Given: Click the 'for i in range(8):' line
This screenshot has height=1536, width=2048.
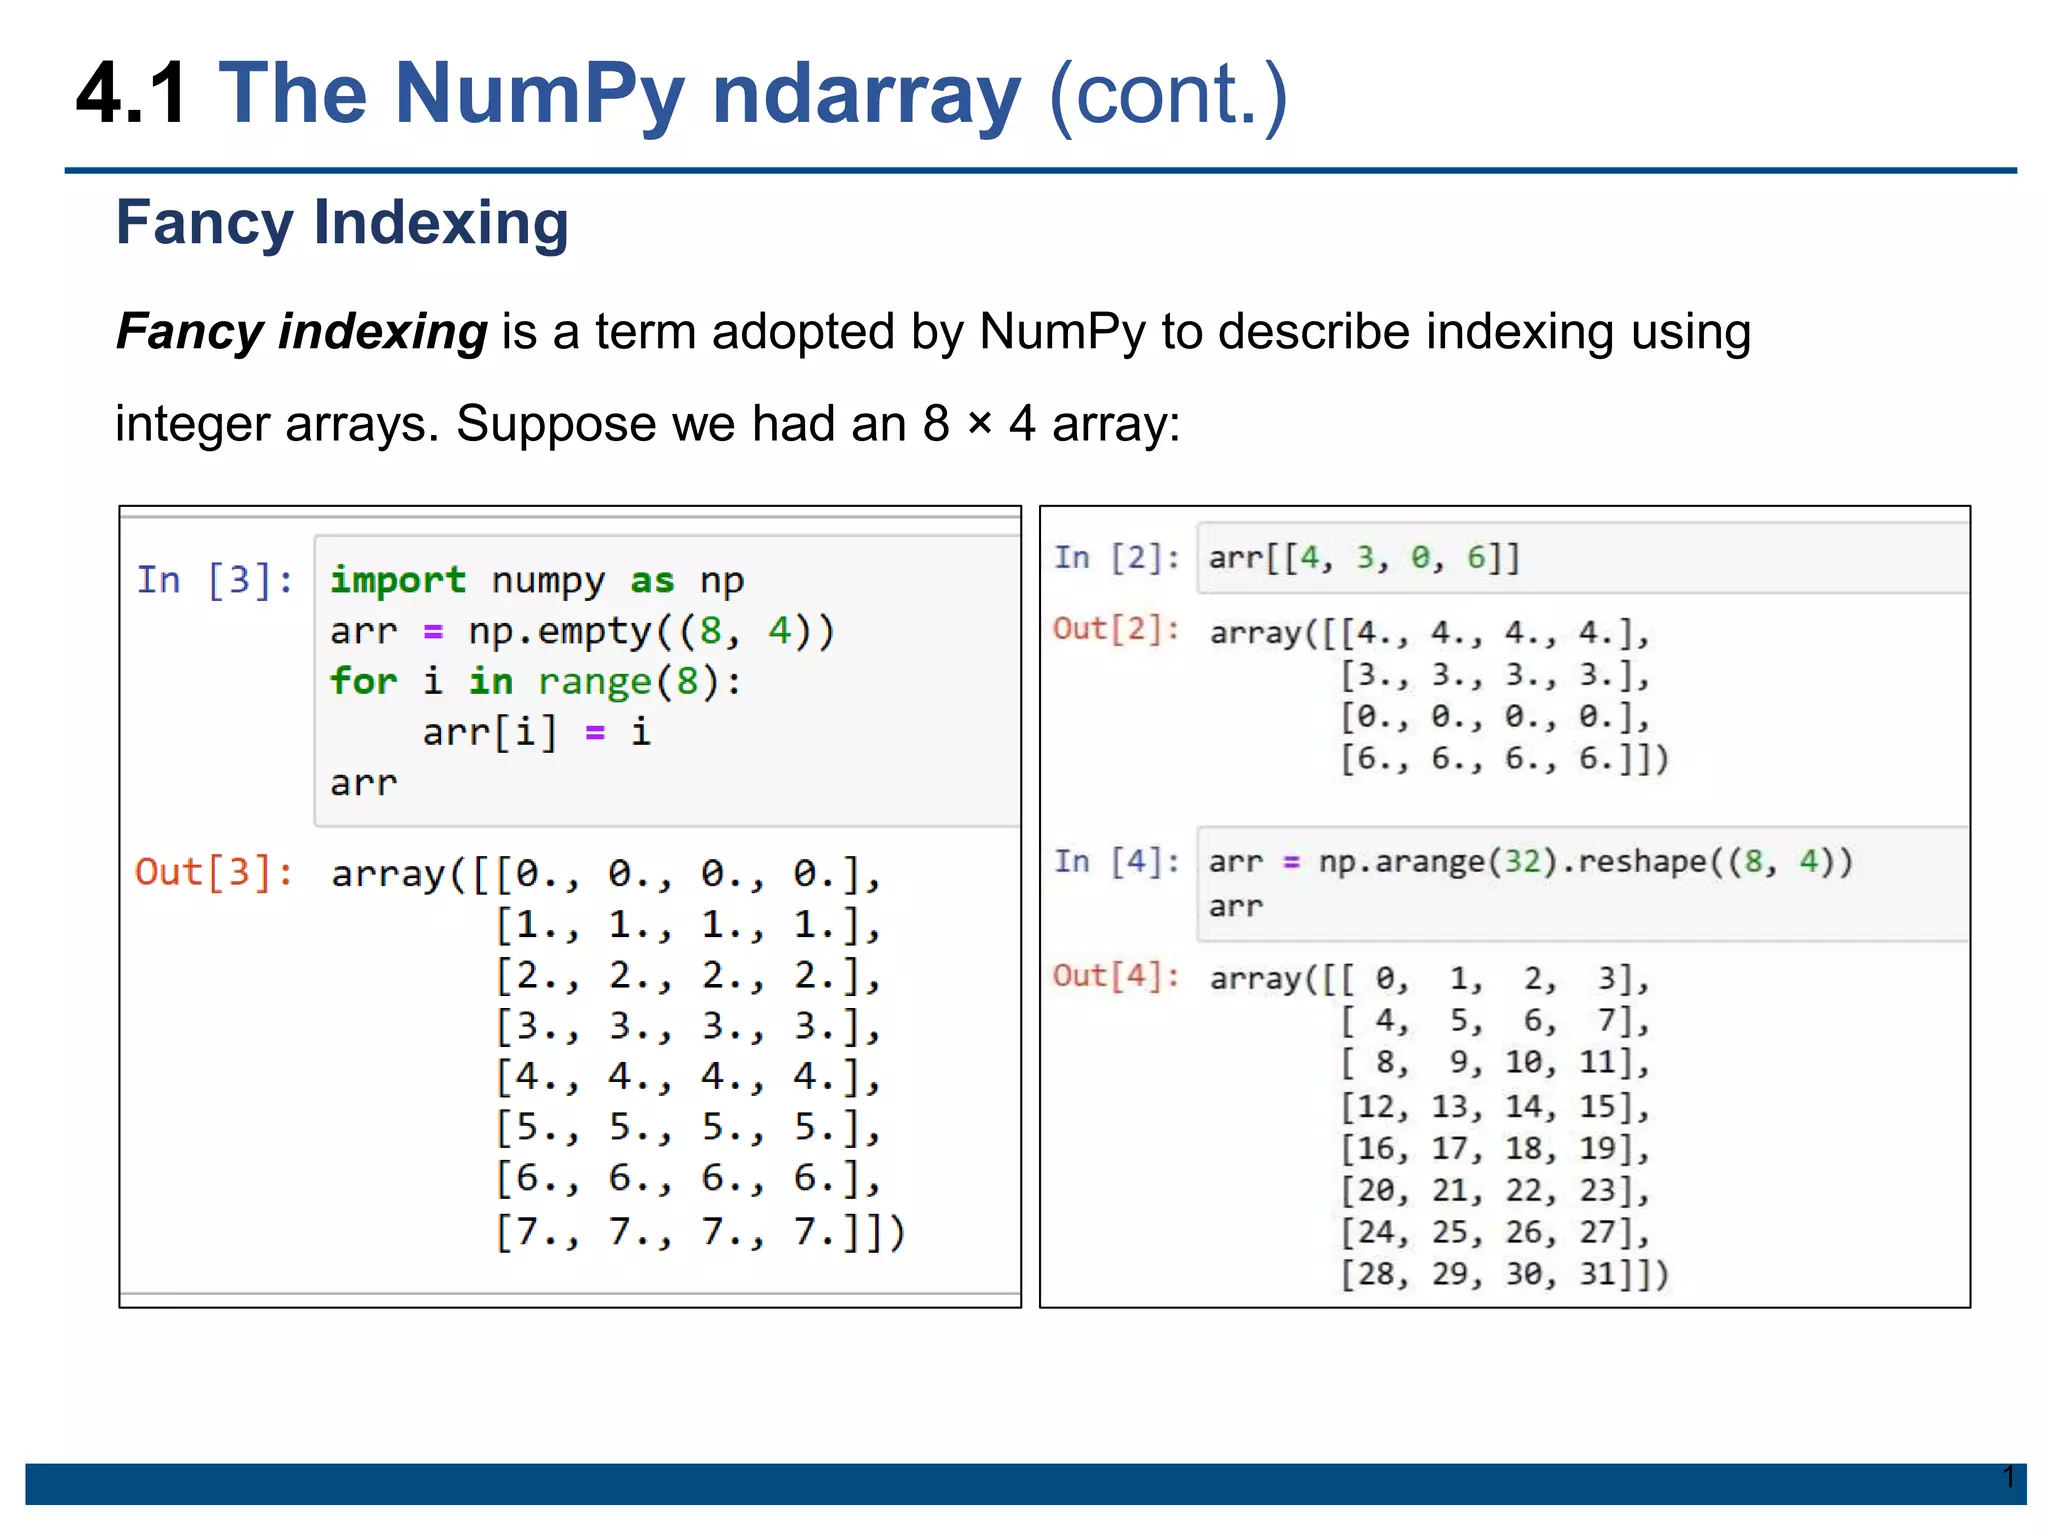Looking at the screenshot, I should point(536,682).
